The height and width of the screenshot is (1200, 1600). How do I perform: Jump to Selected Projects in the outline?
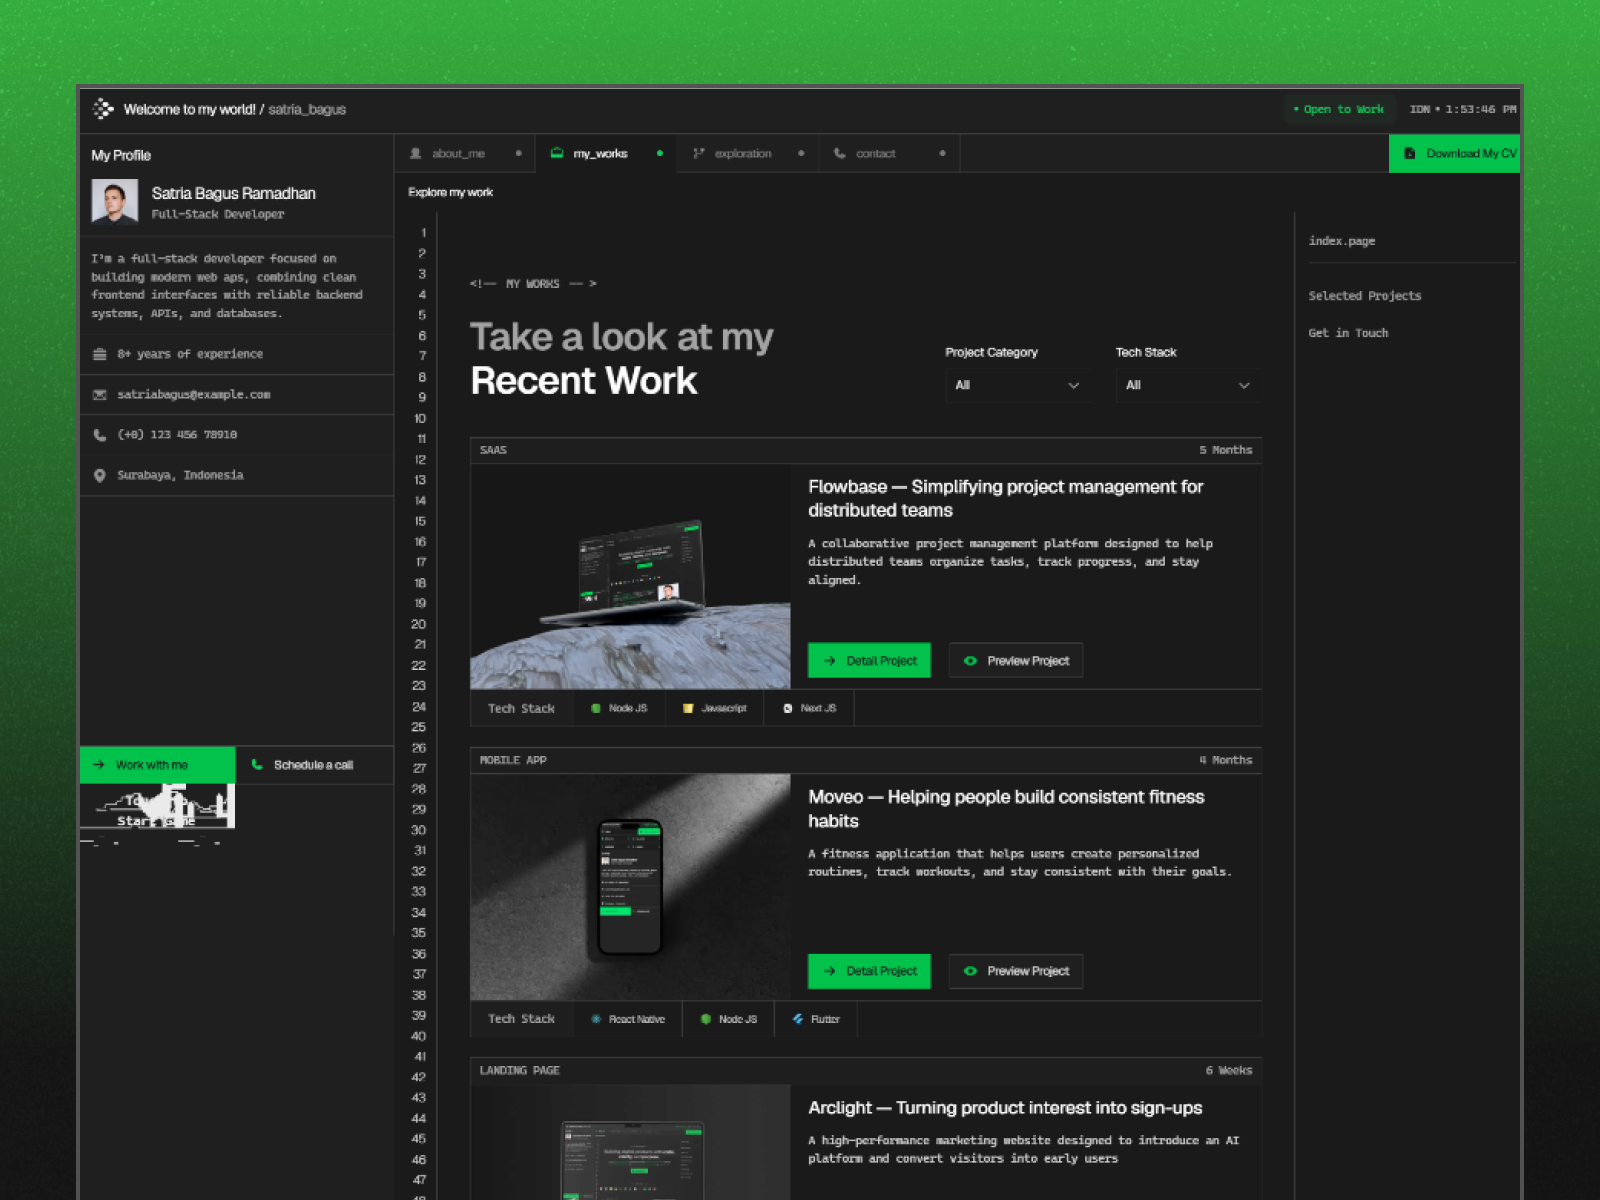1364,296
